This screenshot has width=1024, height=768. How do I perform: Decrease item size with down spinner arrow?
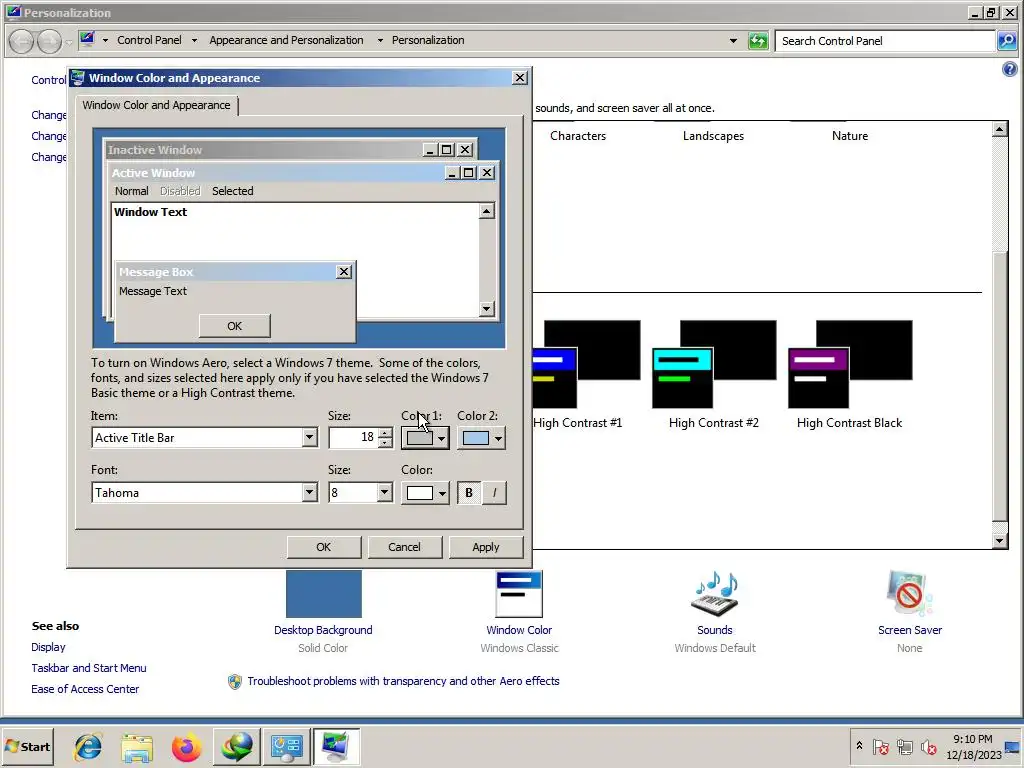click(385, 443)
